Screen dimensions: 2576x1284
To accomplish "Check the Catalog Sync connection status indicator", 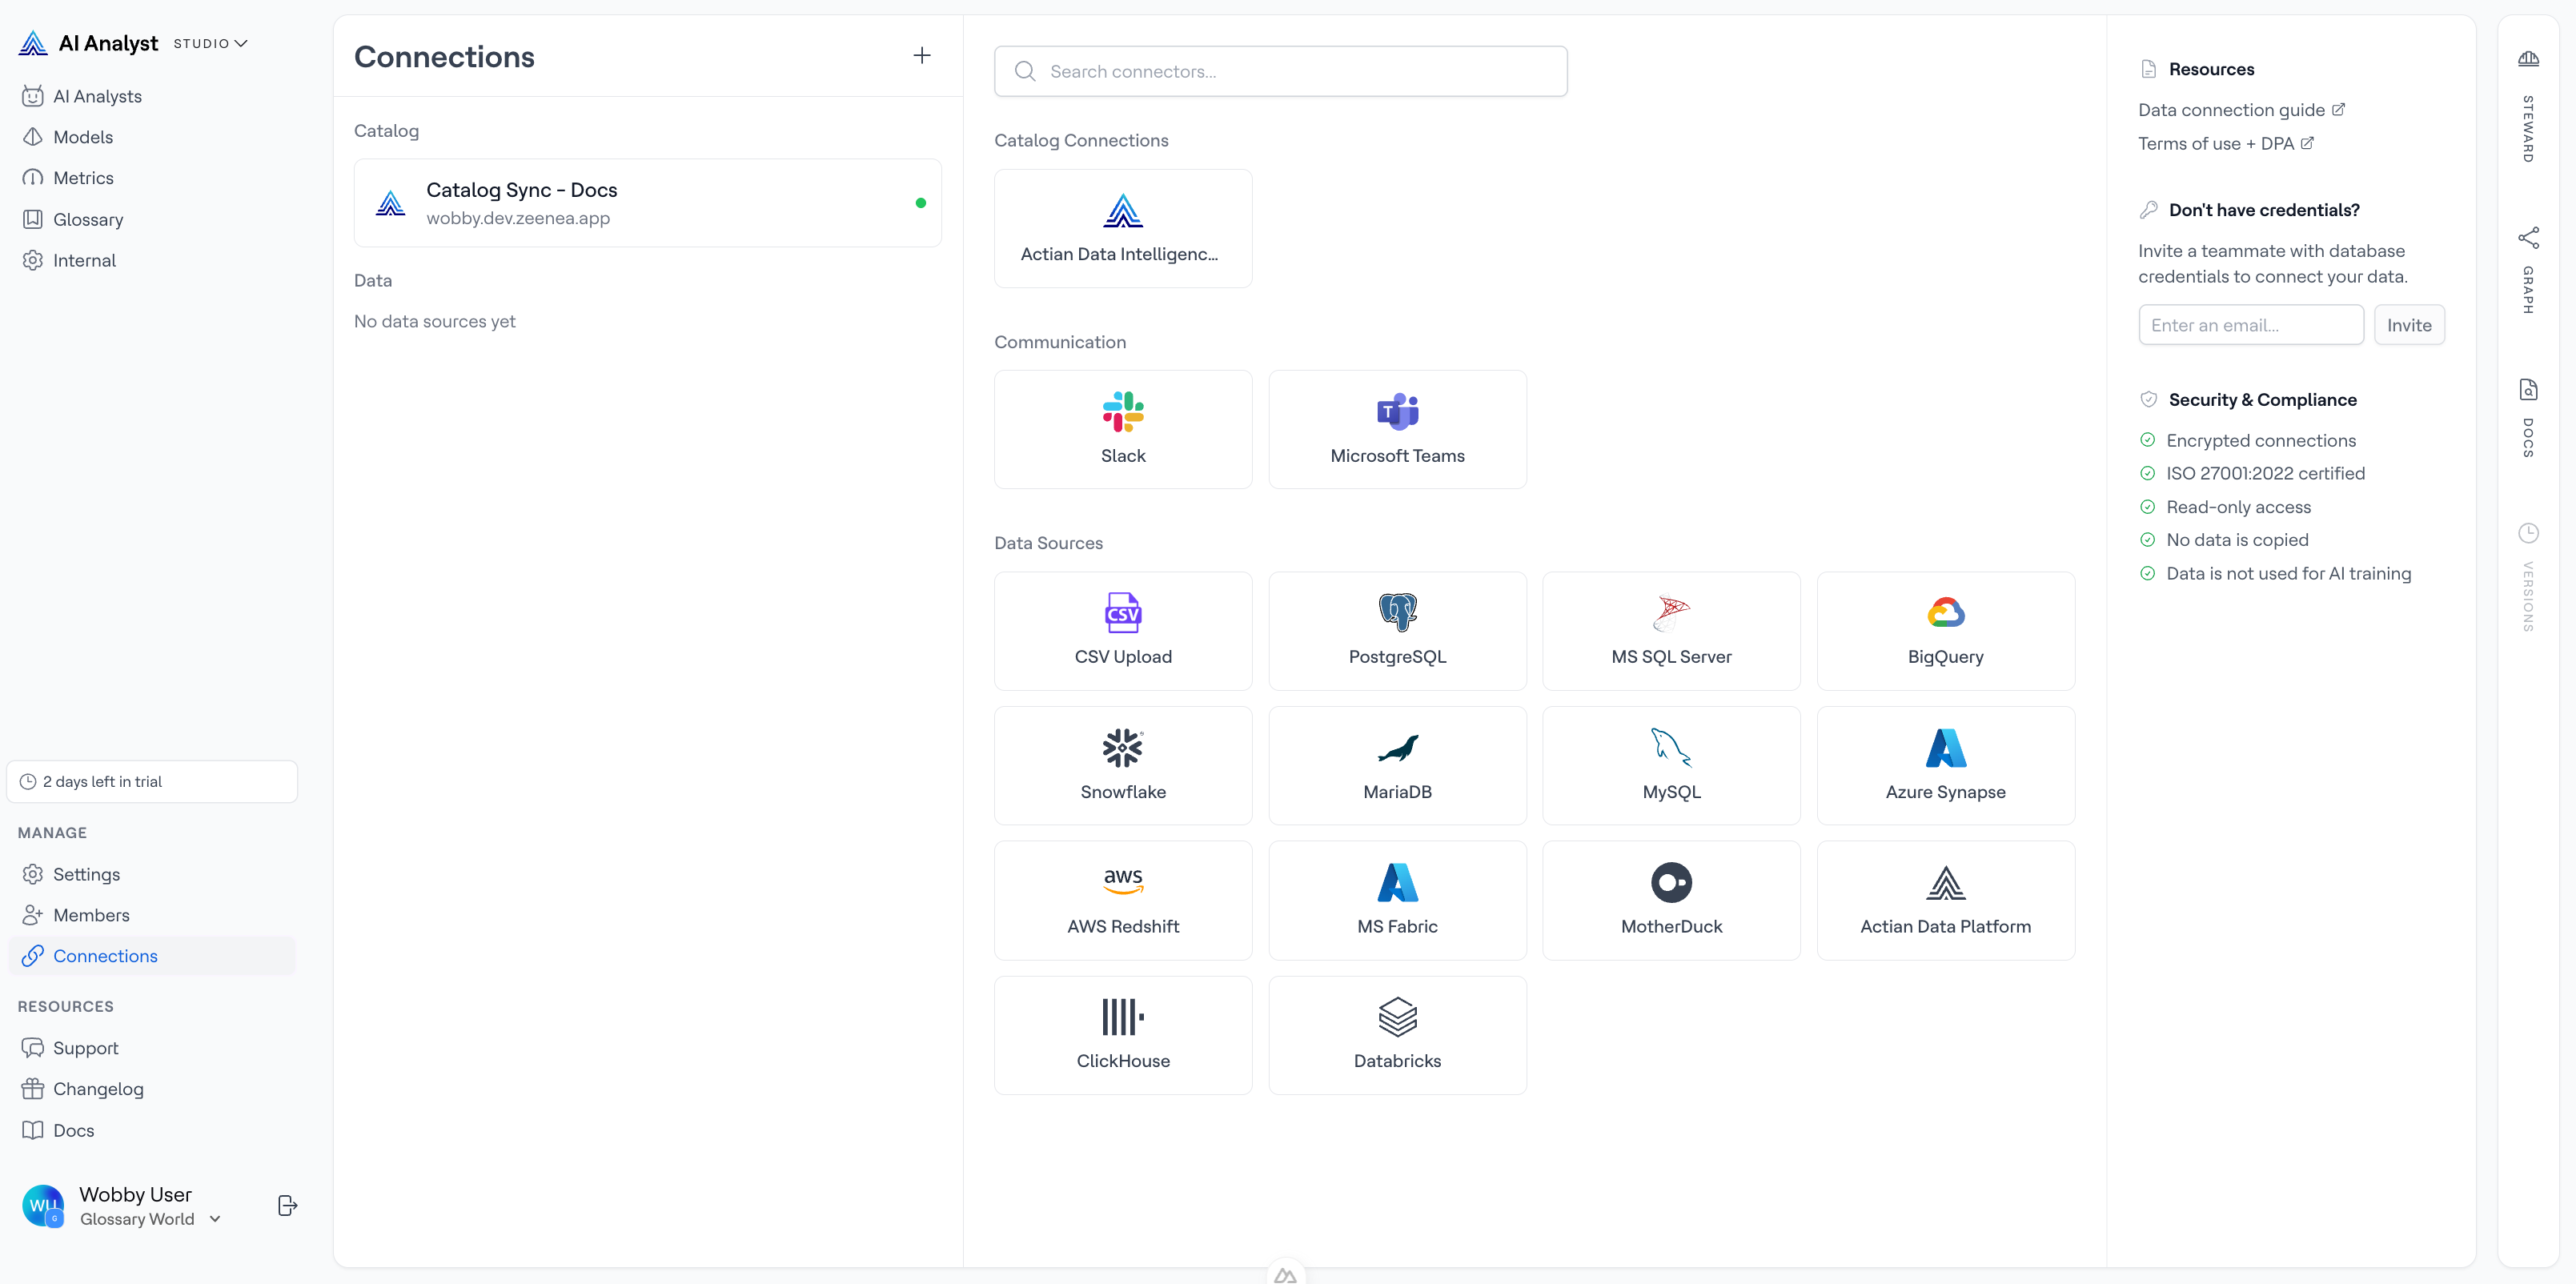I will click(920, 202).
